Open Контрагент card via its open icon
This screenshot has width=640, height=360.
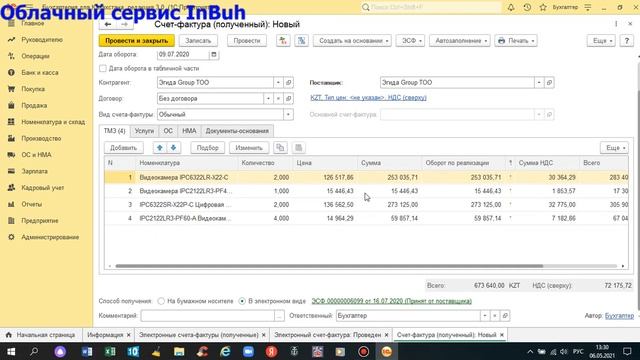289,82
